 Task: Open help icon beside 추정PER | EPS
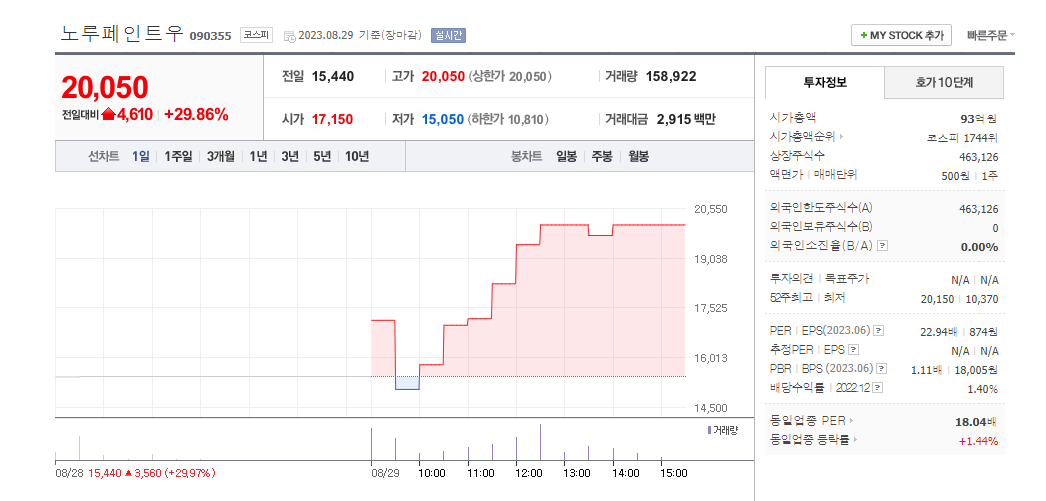pyautogui.click(x=853, y=350)
